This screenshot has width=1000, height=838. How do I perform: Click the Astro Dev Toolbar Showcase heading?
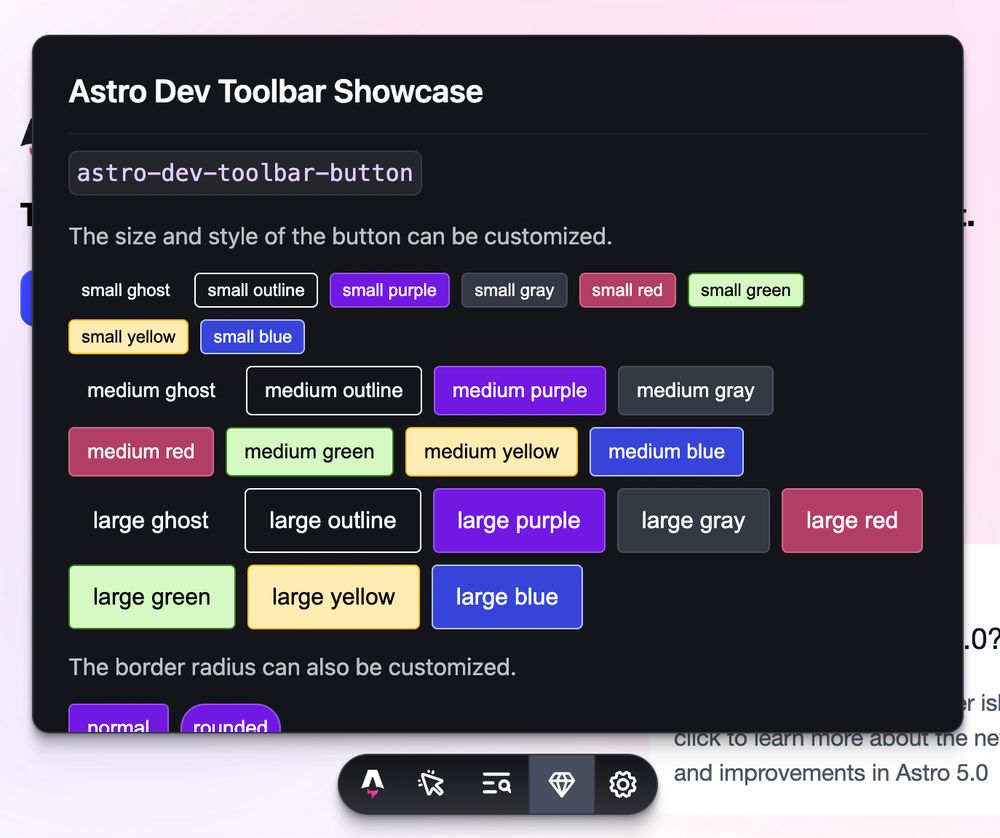coord(276,91)
